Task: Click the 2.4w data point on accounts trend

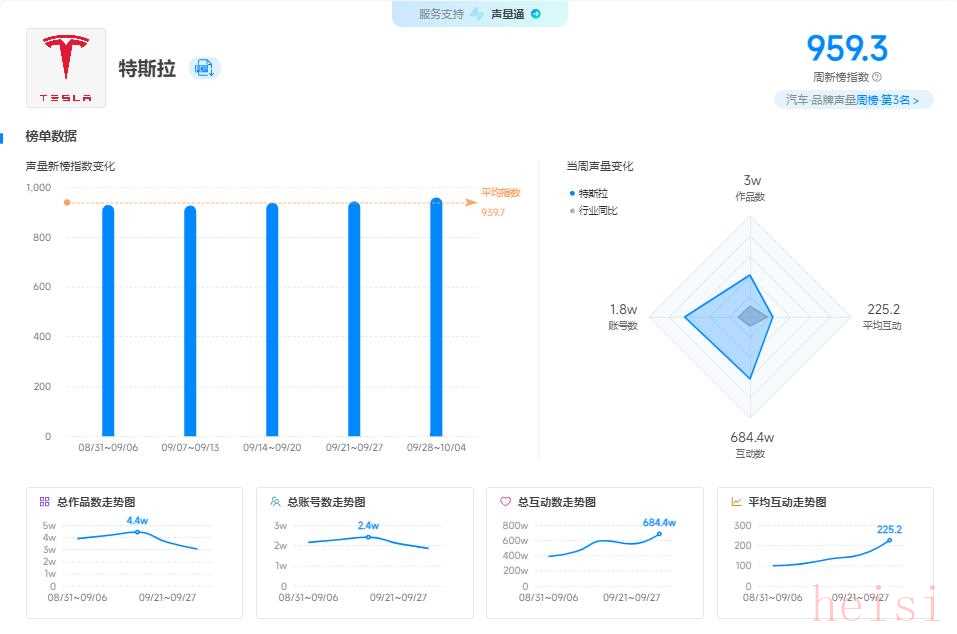Action: [x=368, y=537]
